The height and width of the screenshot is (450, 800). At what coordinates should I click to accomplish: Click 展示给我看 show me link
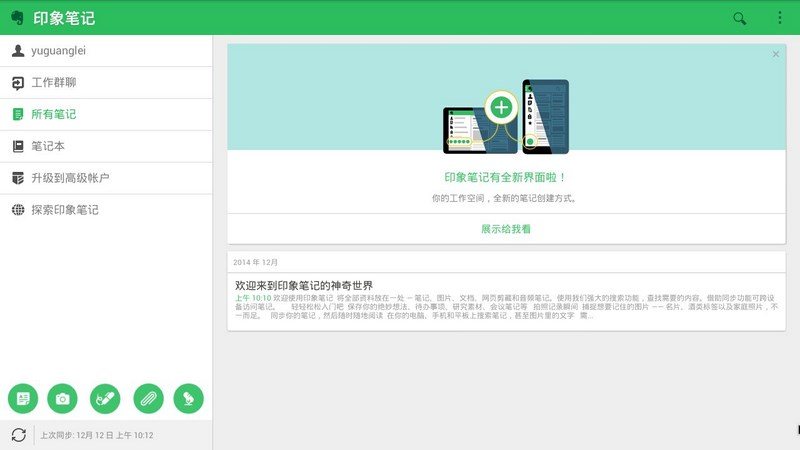[x=506, y=229]
